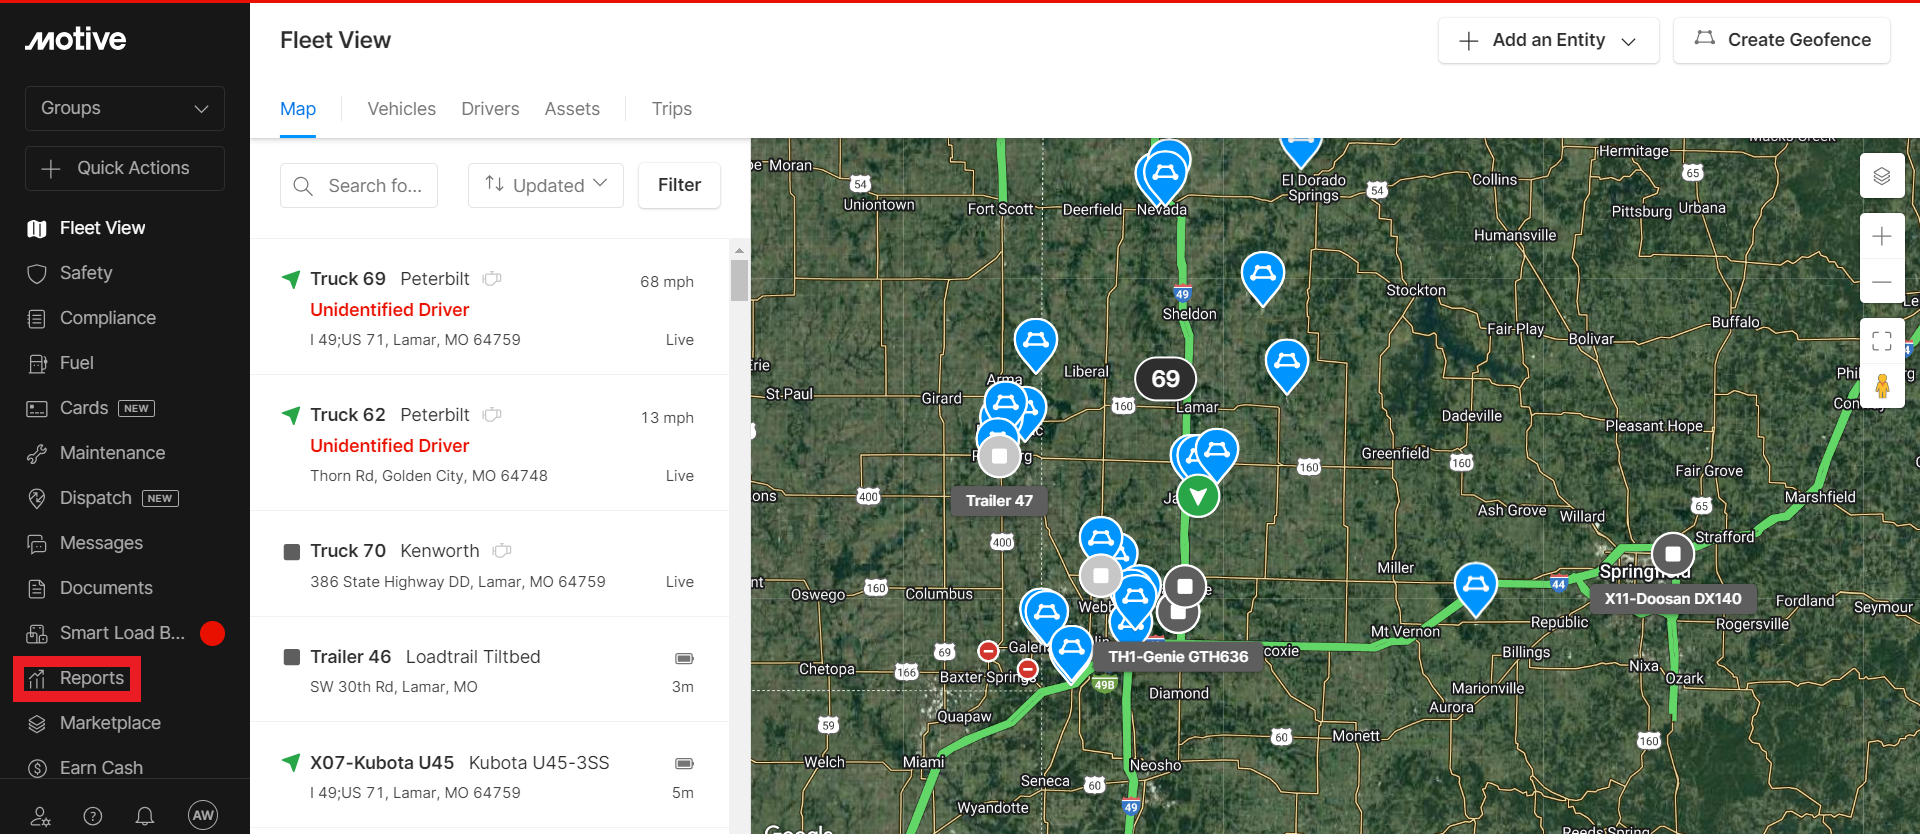Open the Groups dropdown

tap(125, 108)
